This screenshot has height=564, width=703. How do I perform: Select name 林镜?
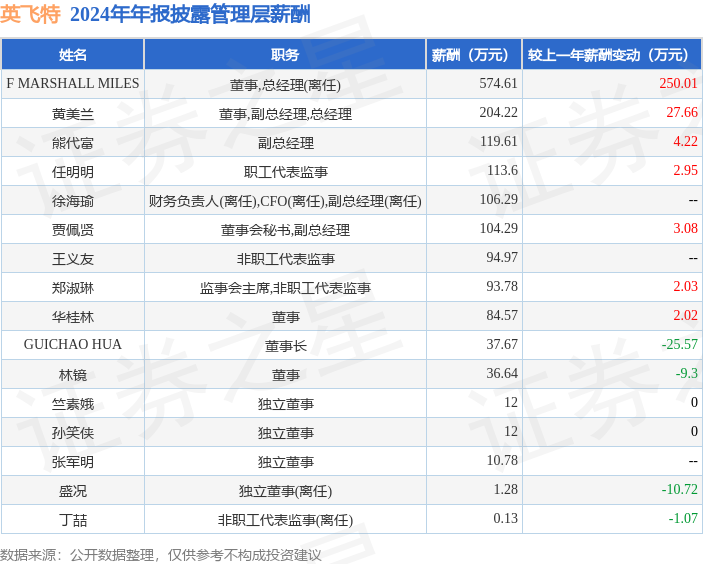73,375
